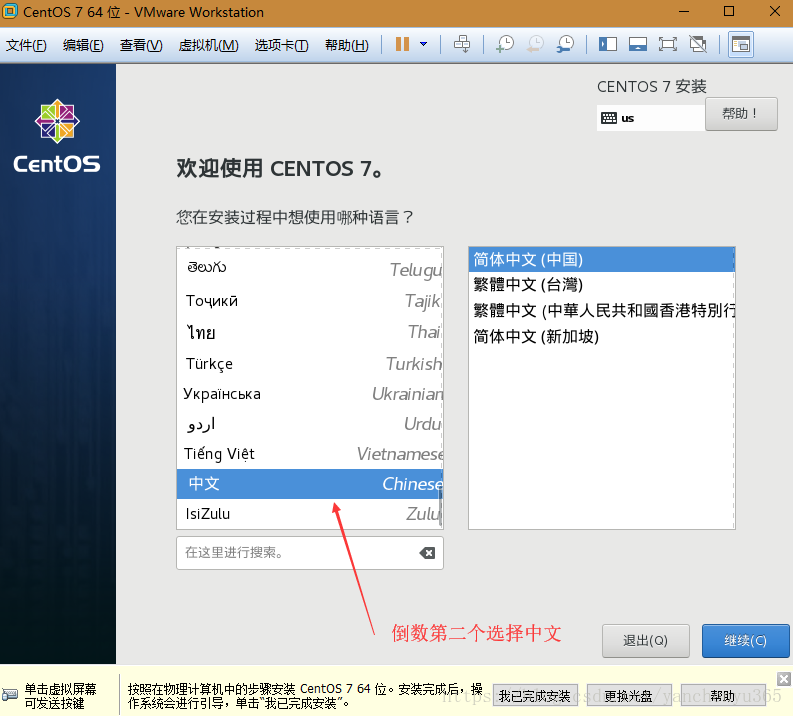Open the 编辑(E) menu
Viewport: 793px width, 716px height.
pyautogui.click(x=83, y=45)
